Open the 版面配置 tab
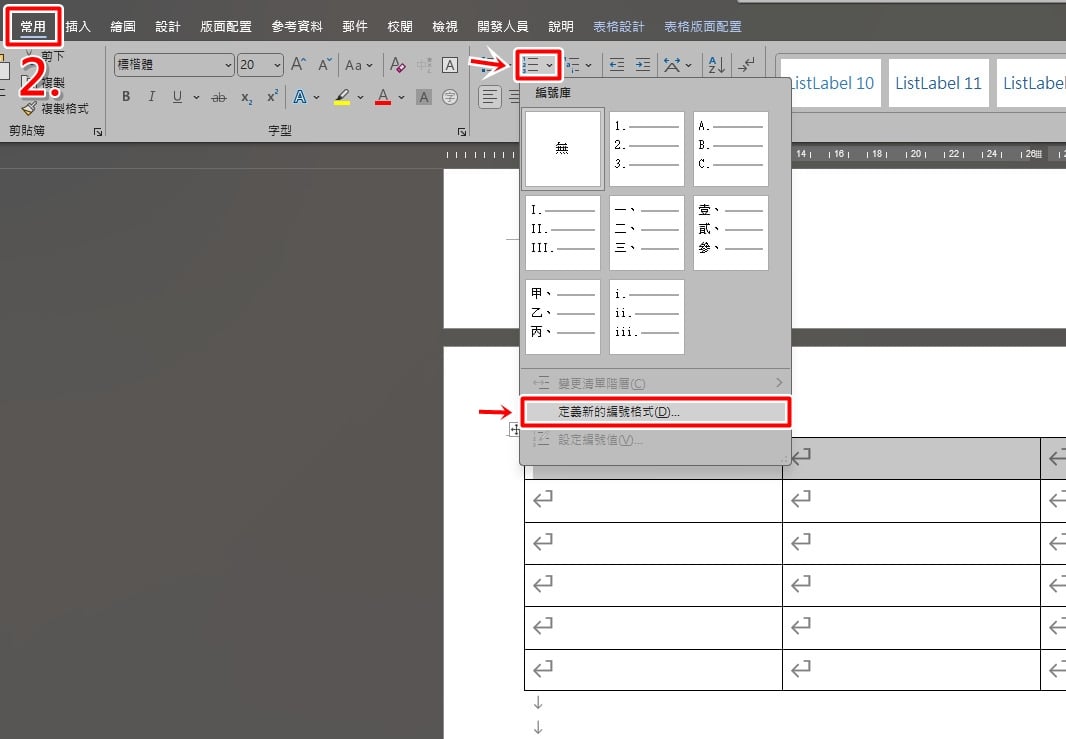The width and height of the screenshot is (1066, 739). [226, 27]
